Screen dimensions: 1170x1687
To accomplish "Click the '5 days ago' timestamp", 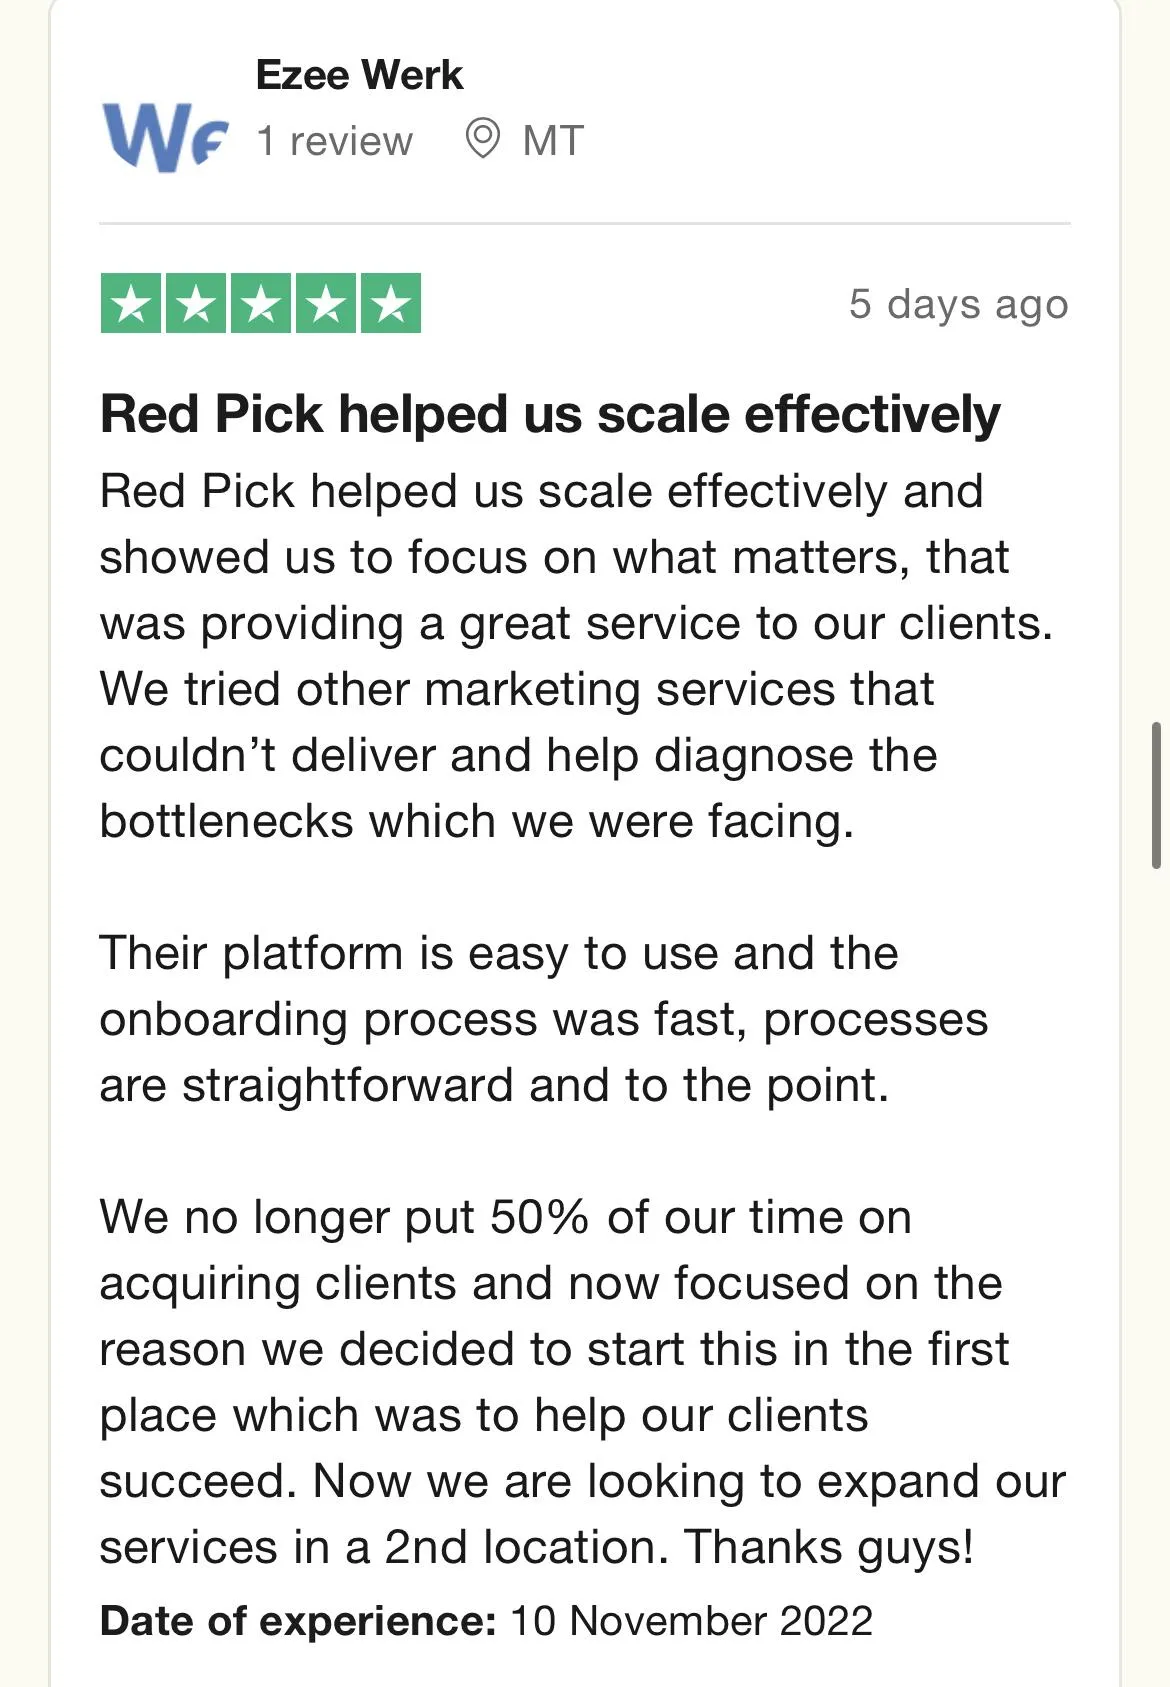I will click(x=959, y=304).
